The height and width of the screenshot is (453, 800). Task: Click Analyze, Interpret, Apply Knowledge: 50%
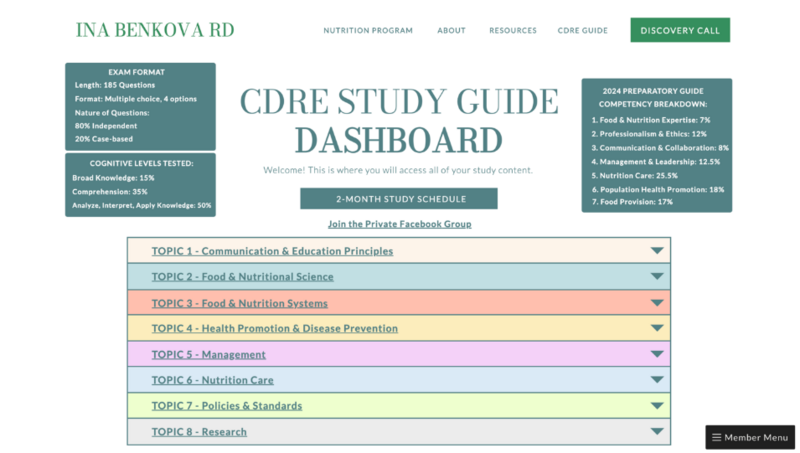[141, 206]
